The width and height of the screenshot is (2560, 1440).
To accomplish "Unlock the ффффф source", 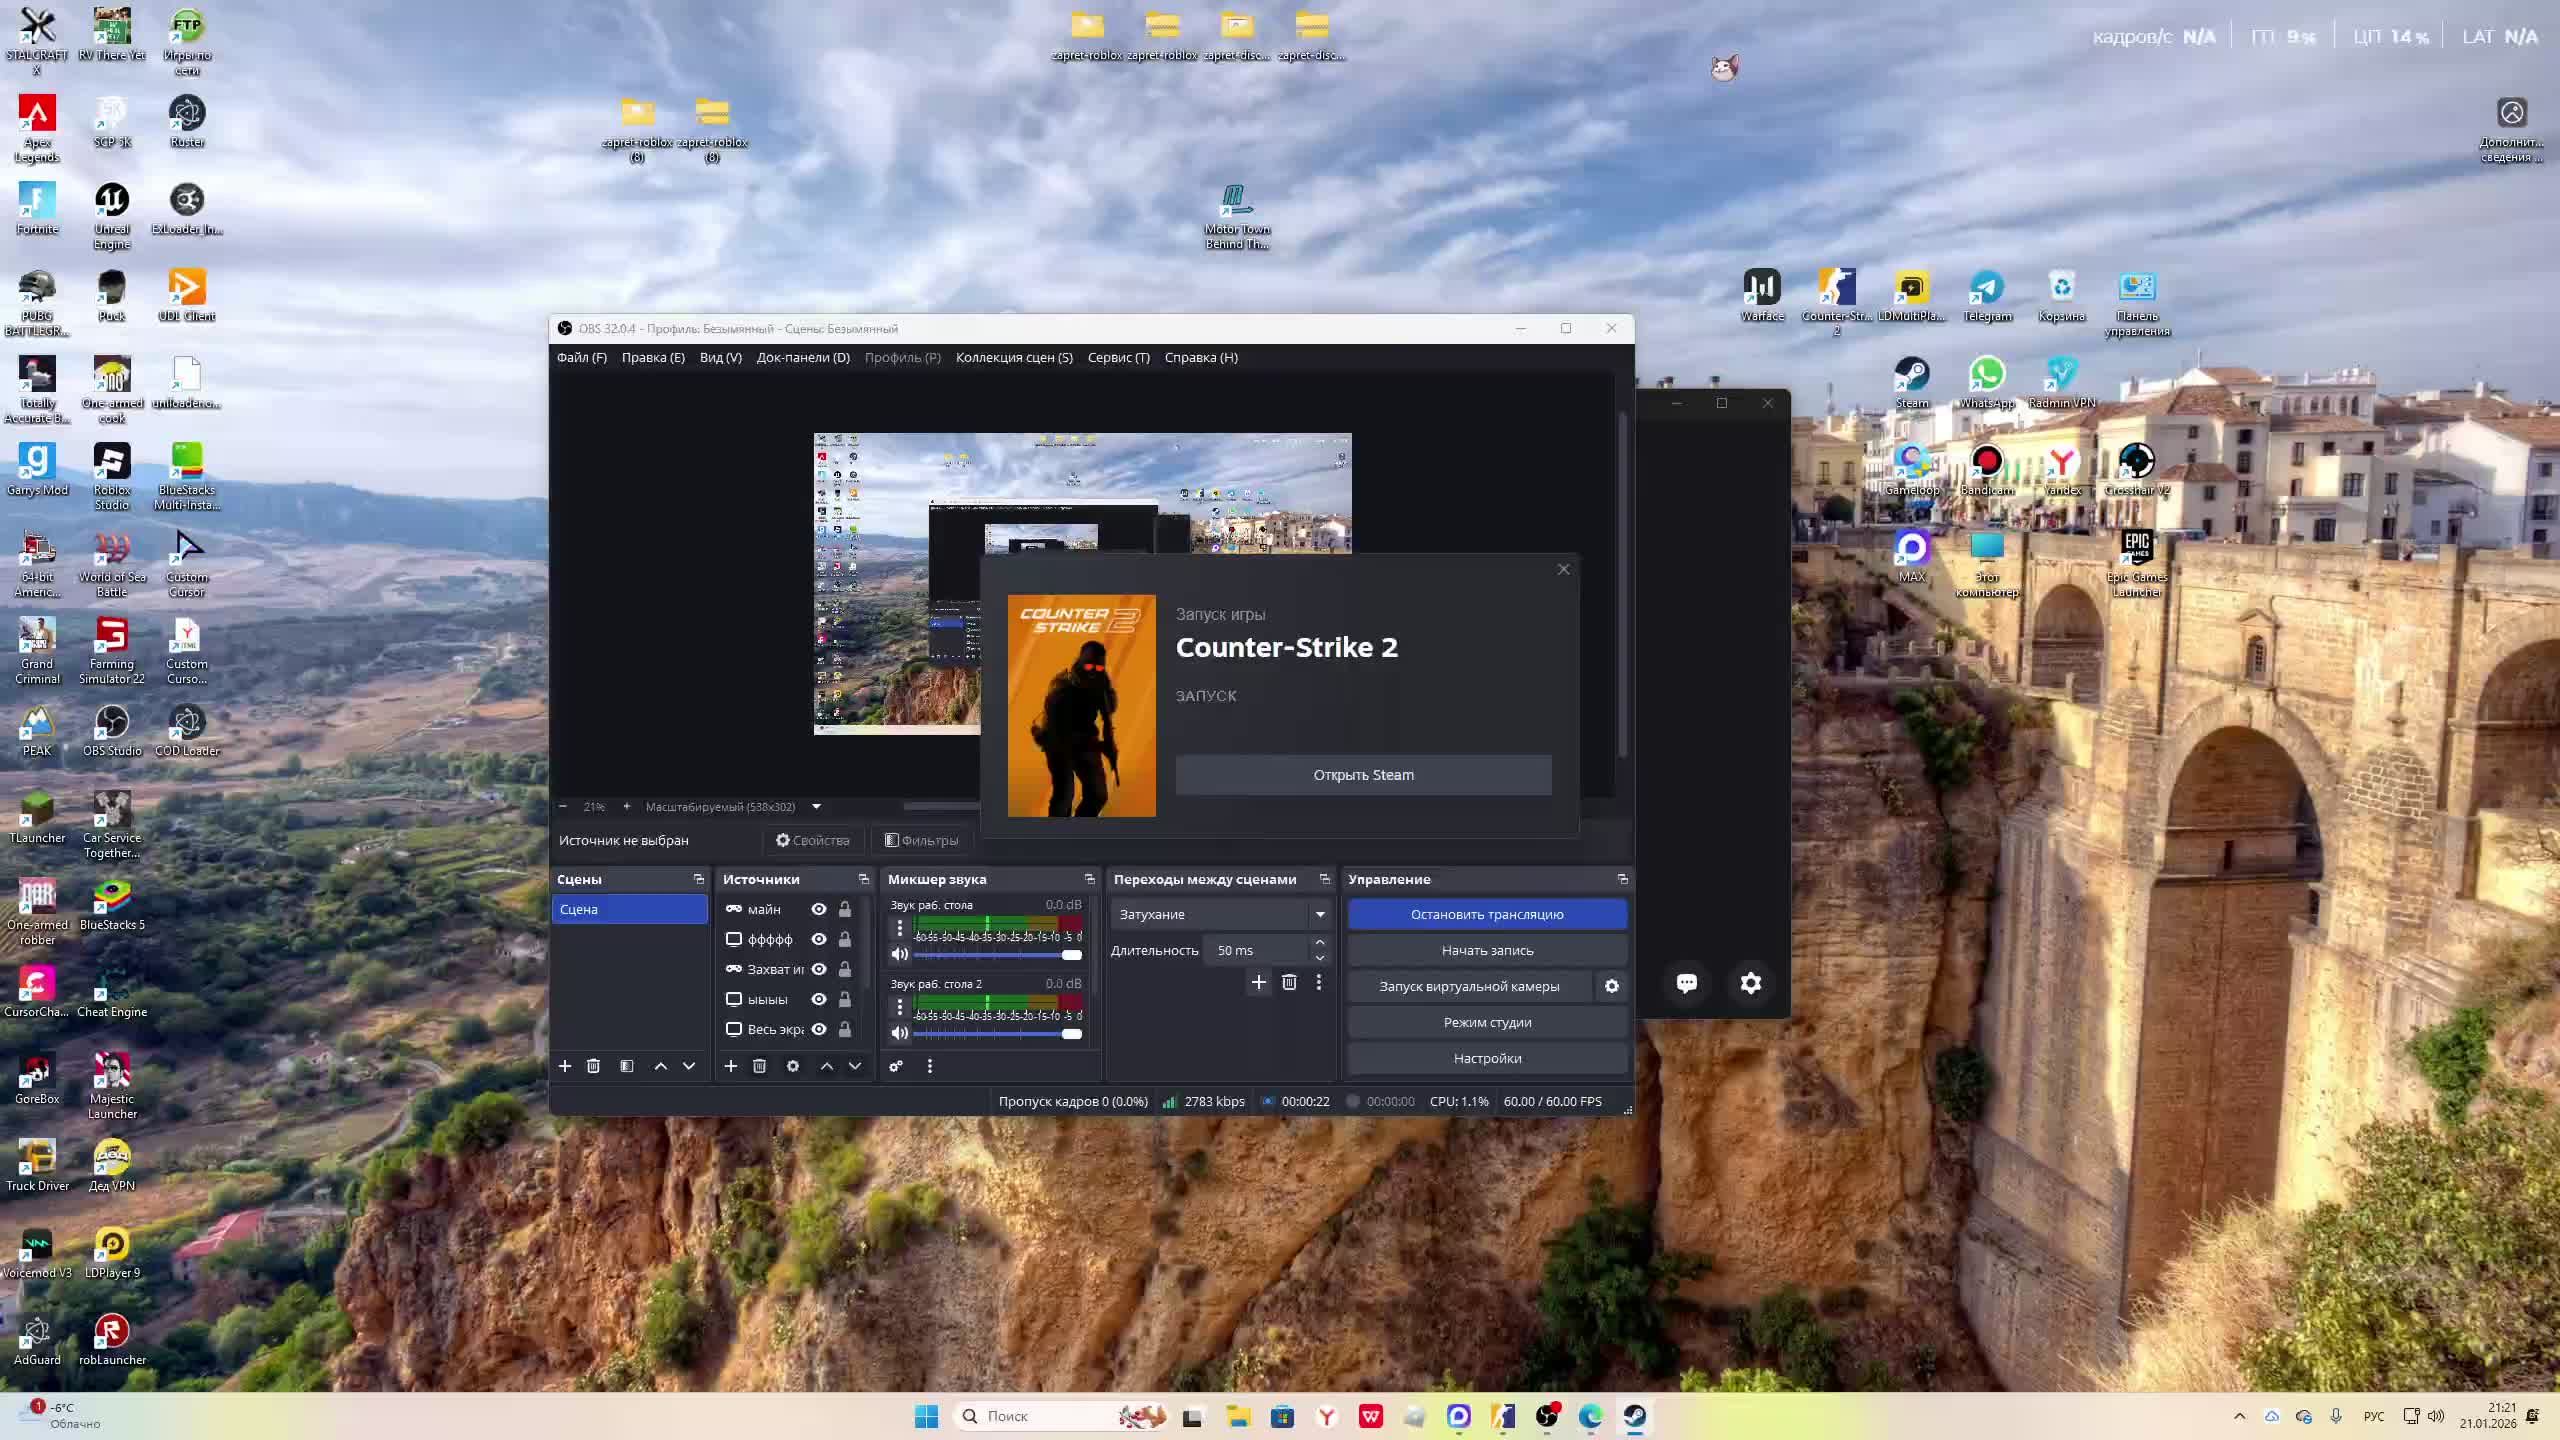I will pyautogui.click(x=845, y=939).
